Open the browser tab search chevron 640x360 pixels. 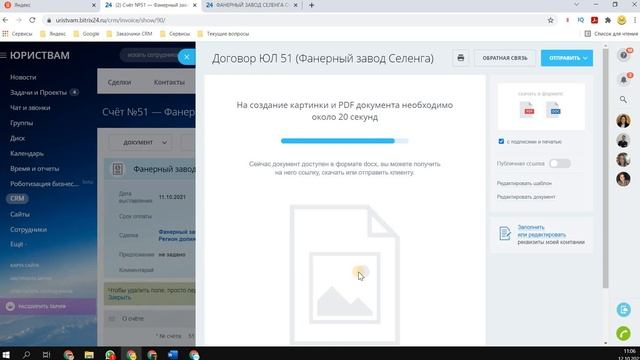point(576,4)
